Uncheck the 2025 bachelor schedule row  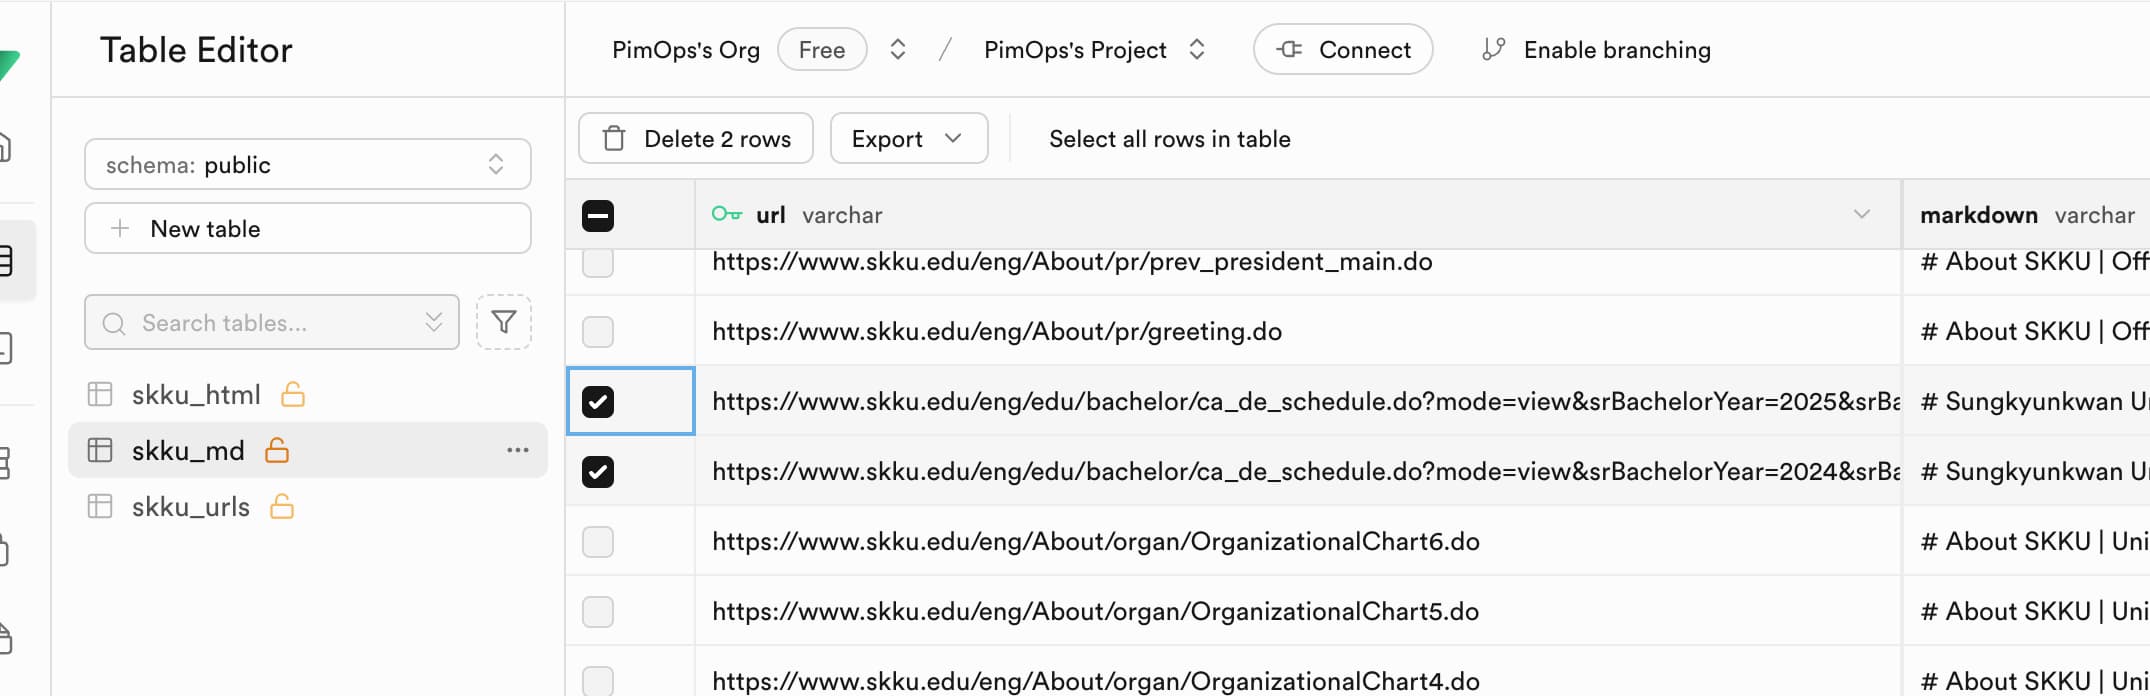click(598, 402)
